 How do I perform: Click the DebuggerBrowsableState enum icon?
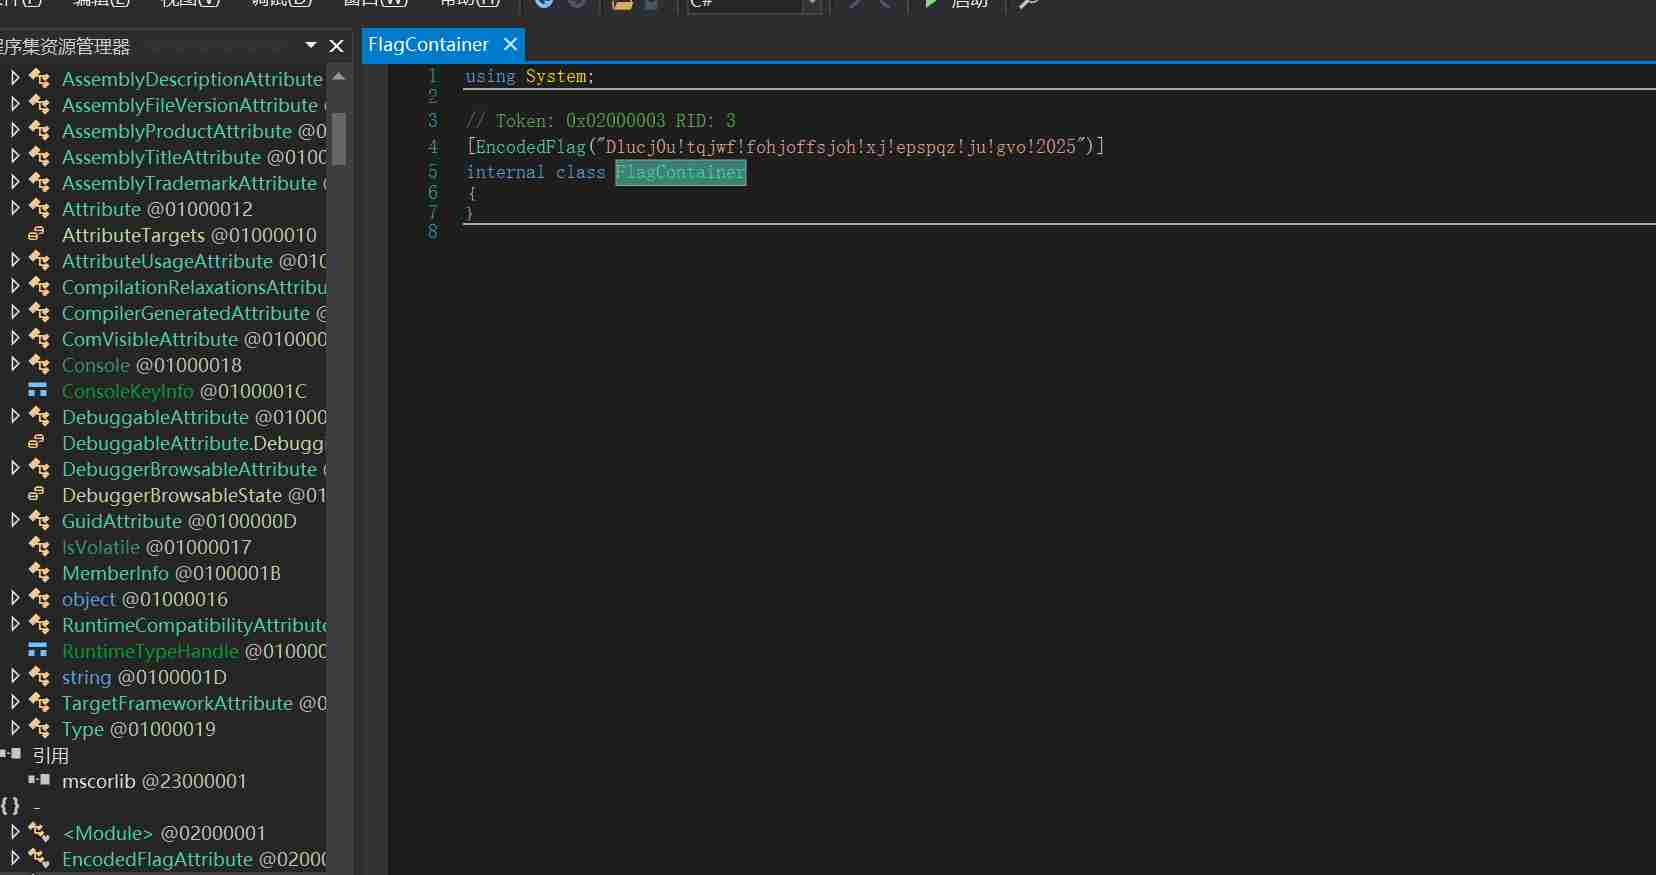point(37,494)
